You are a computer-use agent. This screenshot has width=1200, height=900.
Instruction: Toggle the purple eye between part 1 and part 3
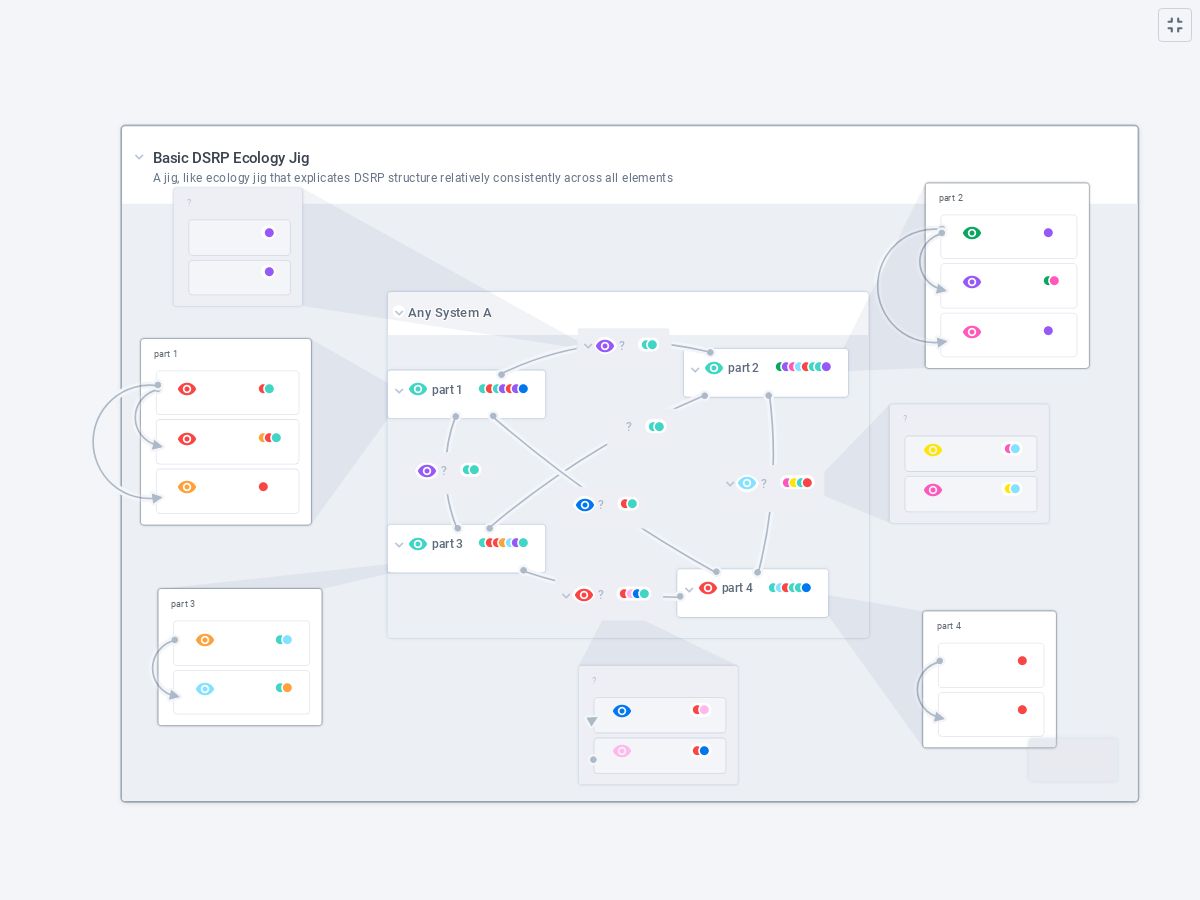tap(427, 471)
